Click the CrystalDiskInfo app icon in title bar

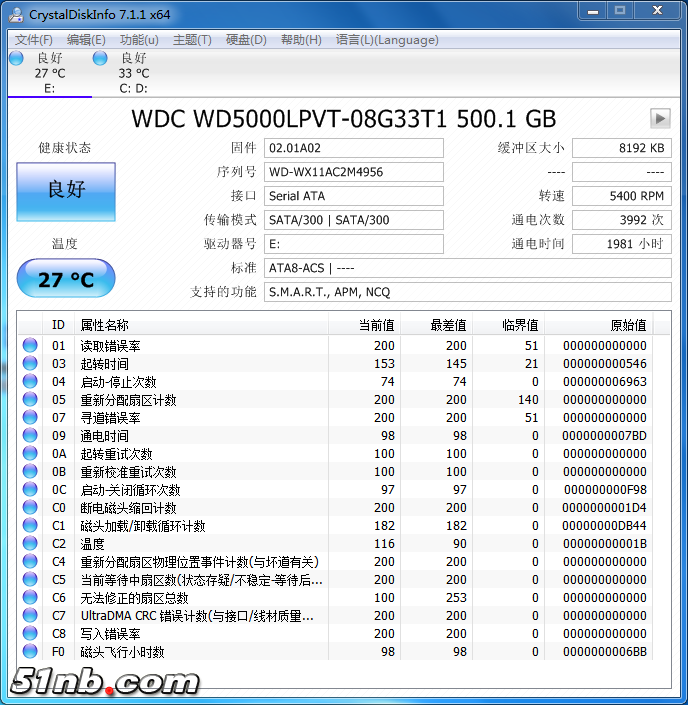[16, 13]
